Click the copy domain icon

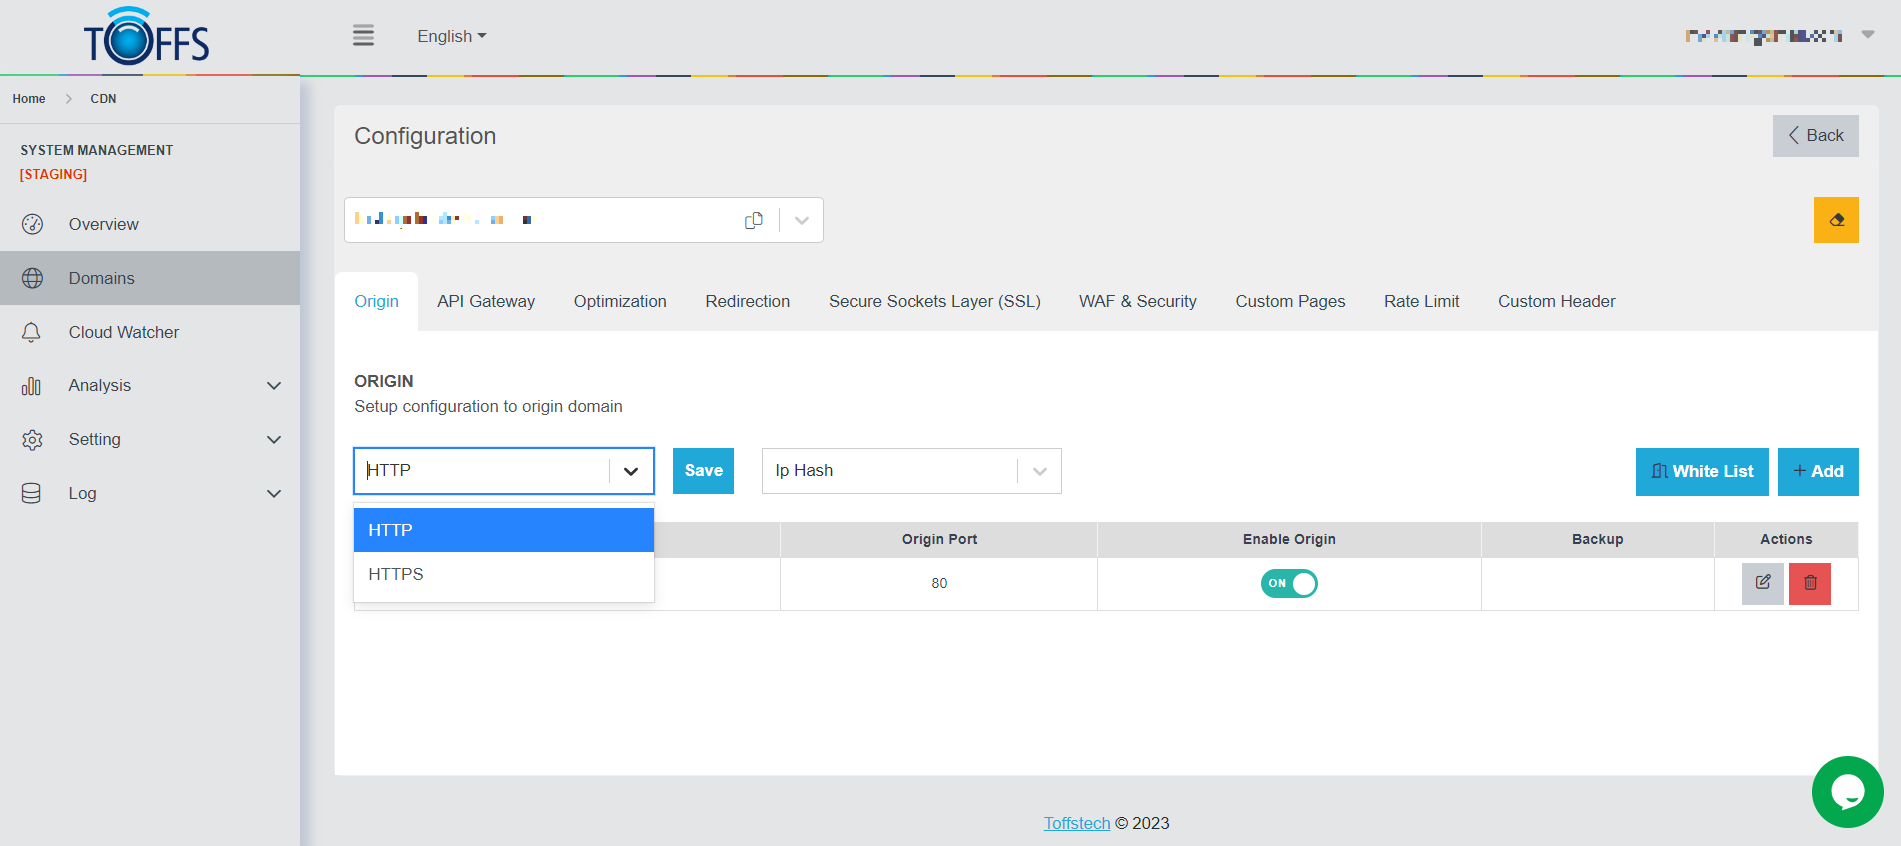point(754,220)
